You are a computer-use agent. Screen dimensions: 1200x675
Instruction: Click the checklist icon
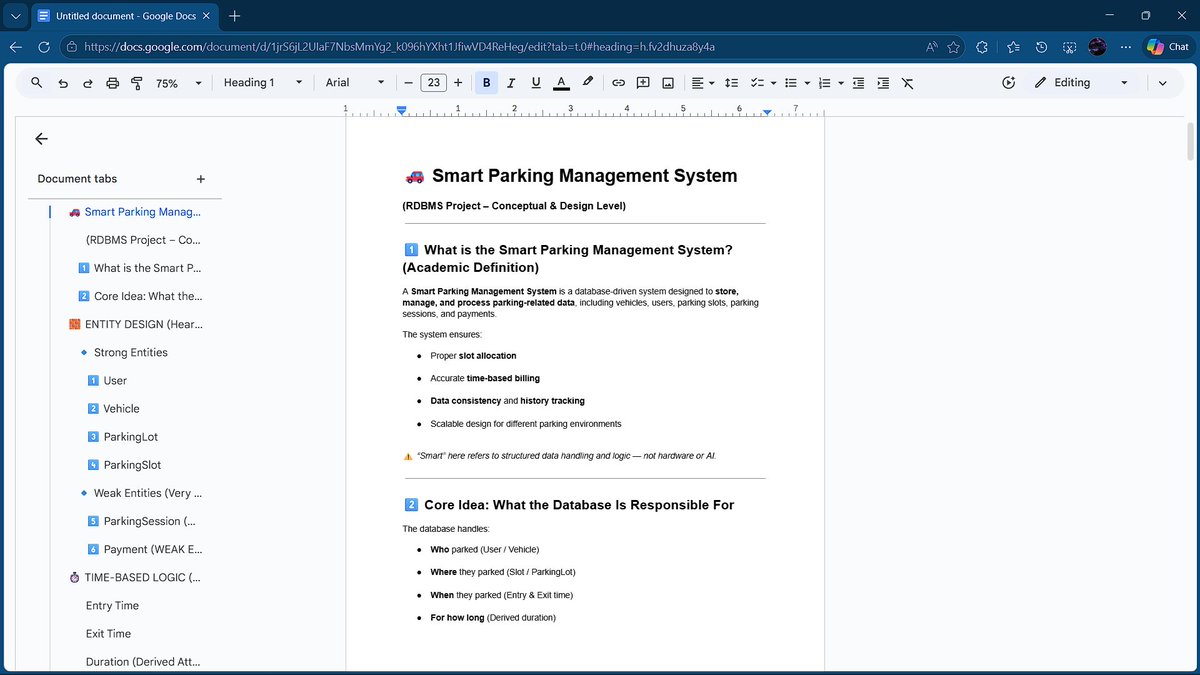[757, 83]
